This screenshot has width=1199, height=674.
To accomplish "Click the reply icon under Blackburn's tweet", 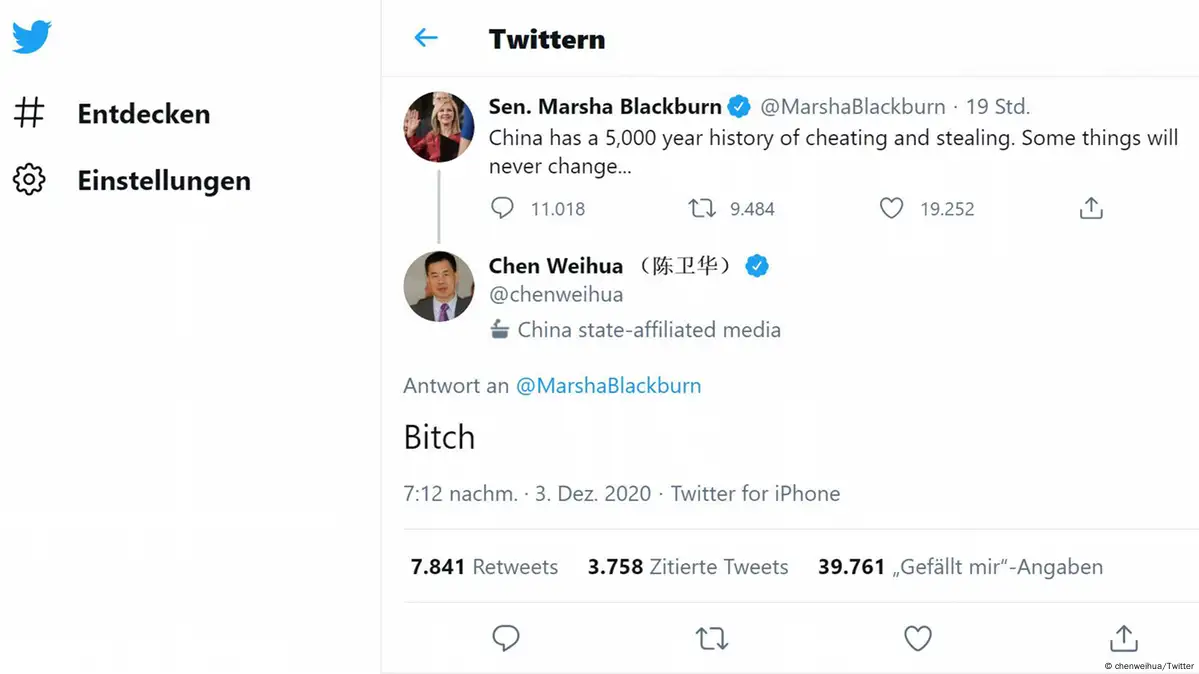I will [502, 208].
